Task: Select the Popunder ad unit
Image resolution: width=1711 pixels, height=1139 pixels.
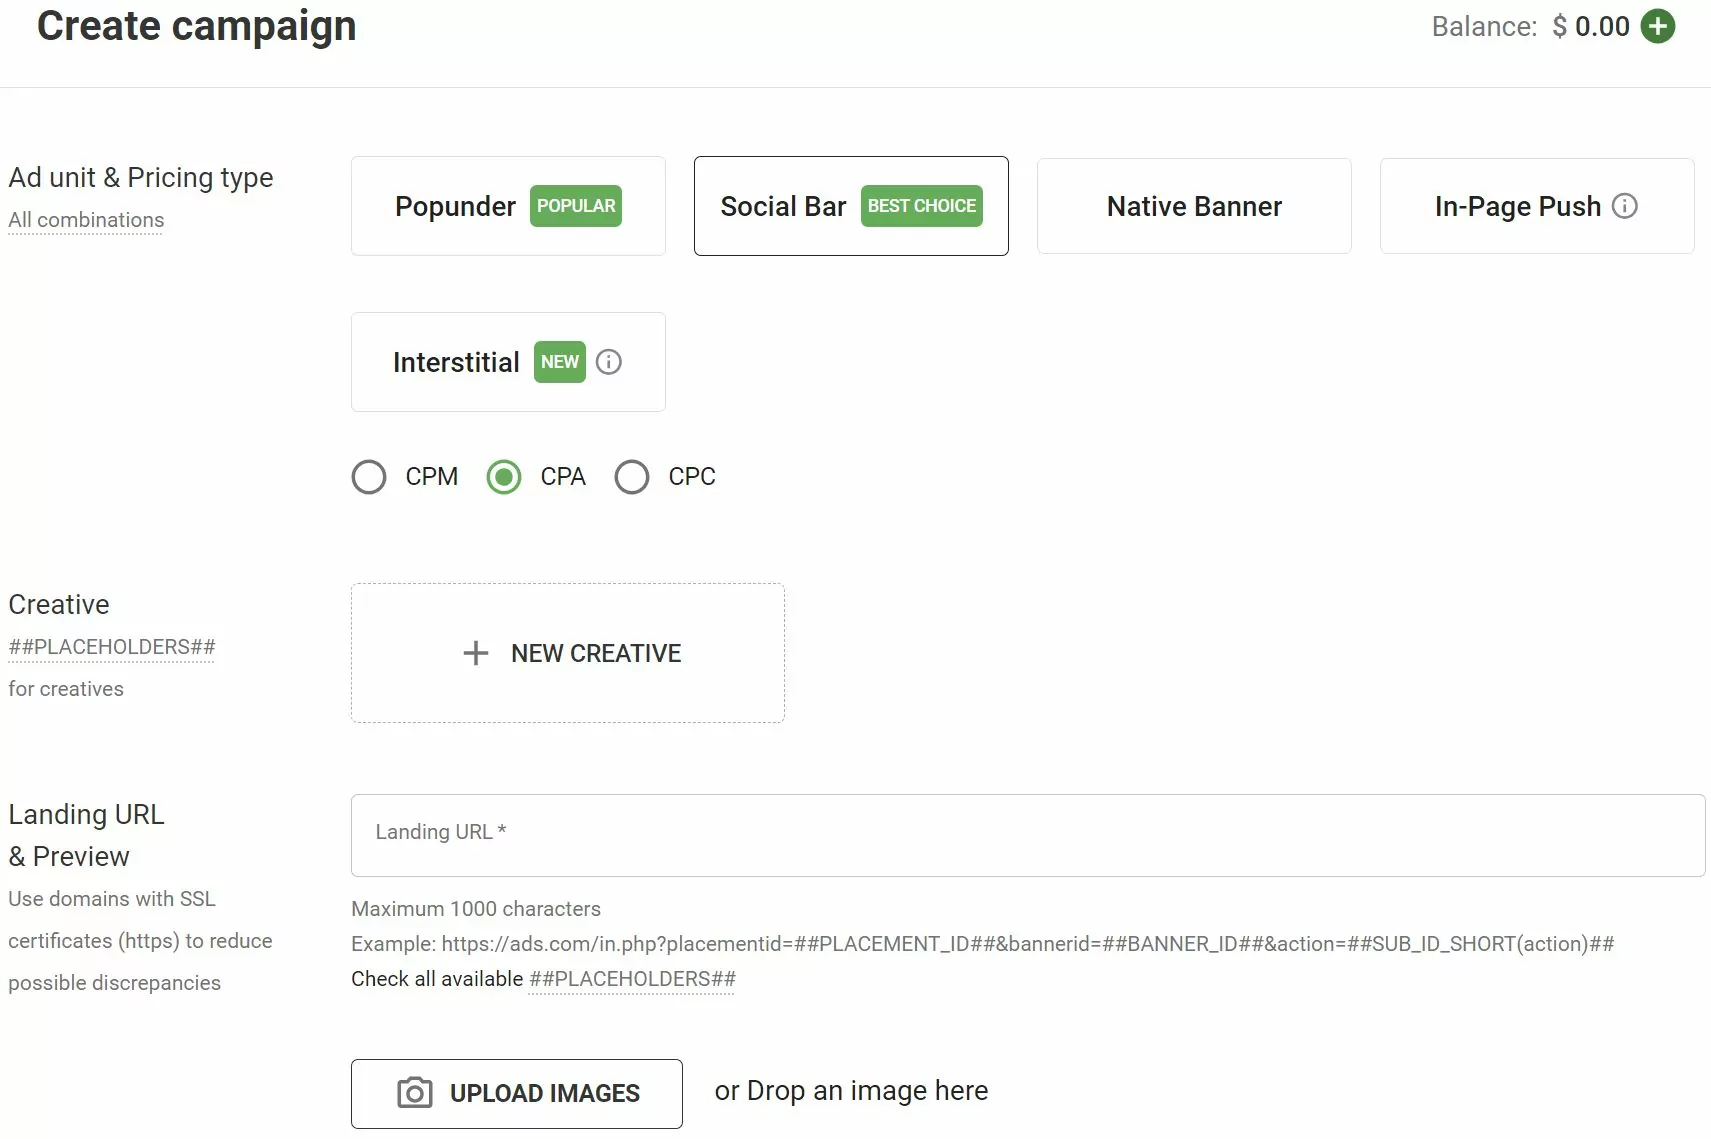Action: coord(456,206)
